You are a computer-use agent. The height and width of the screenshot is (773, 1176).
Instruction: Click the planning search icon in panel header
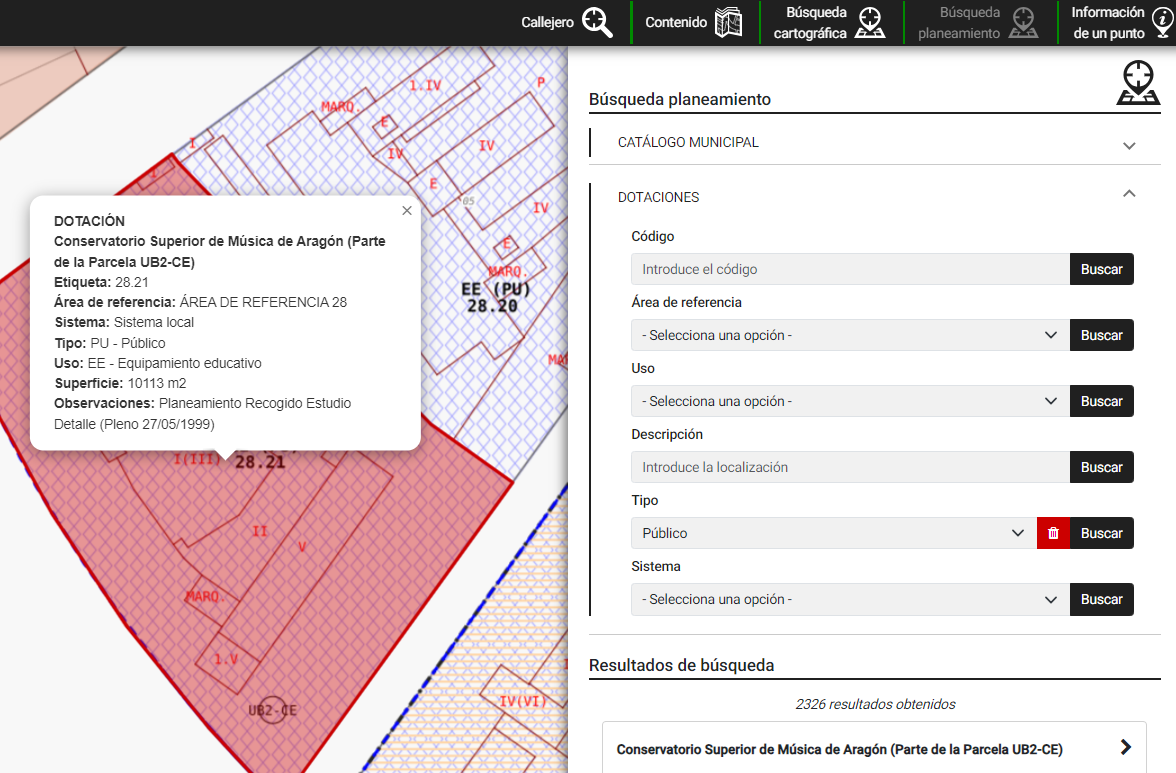1138,83
